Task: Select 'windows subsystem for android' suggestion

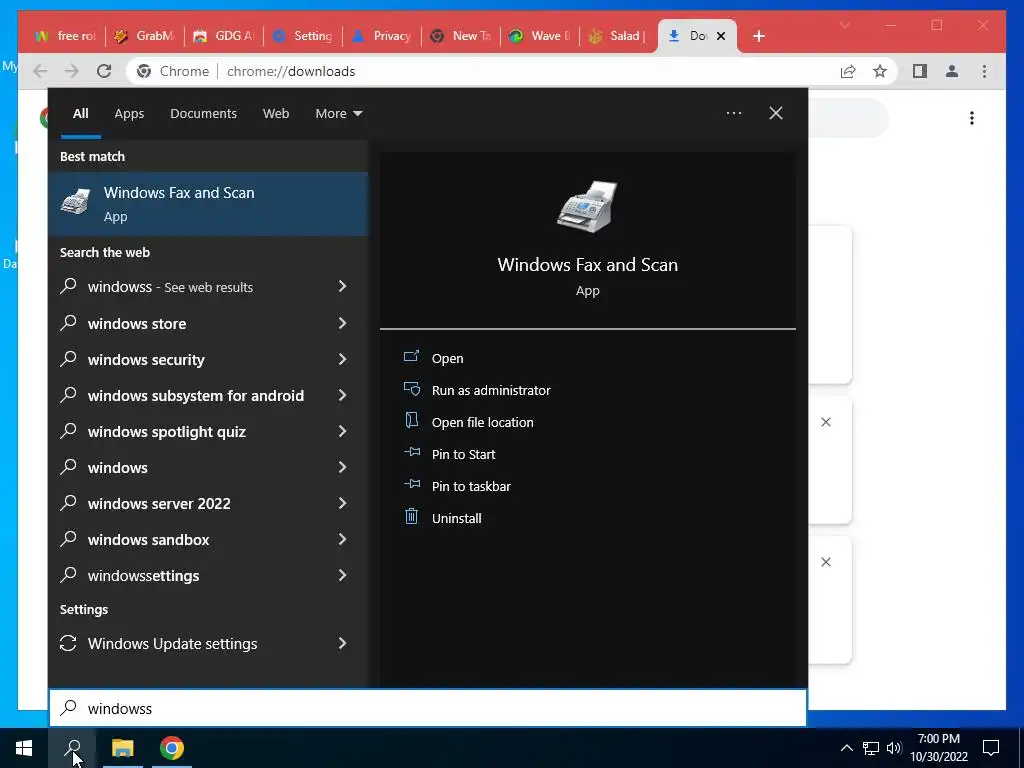Action: coord(208,395)
